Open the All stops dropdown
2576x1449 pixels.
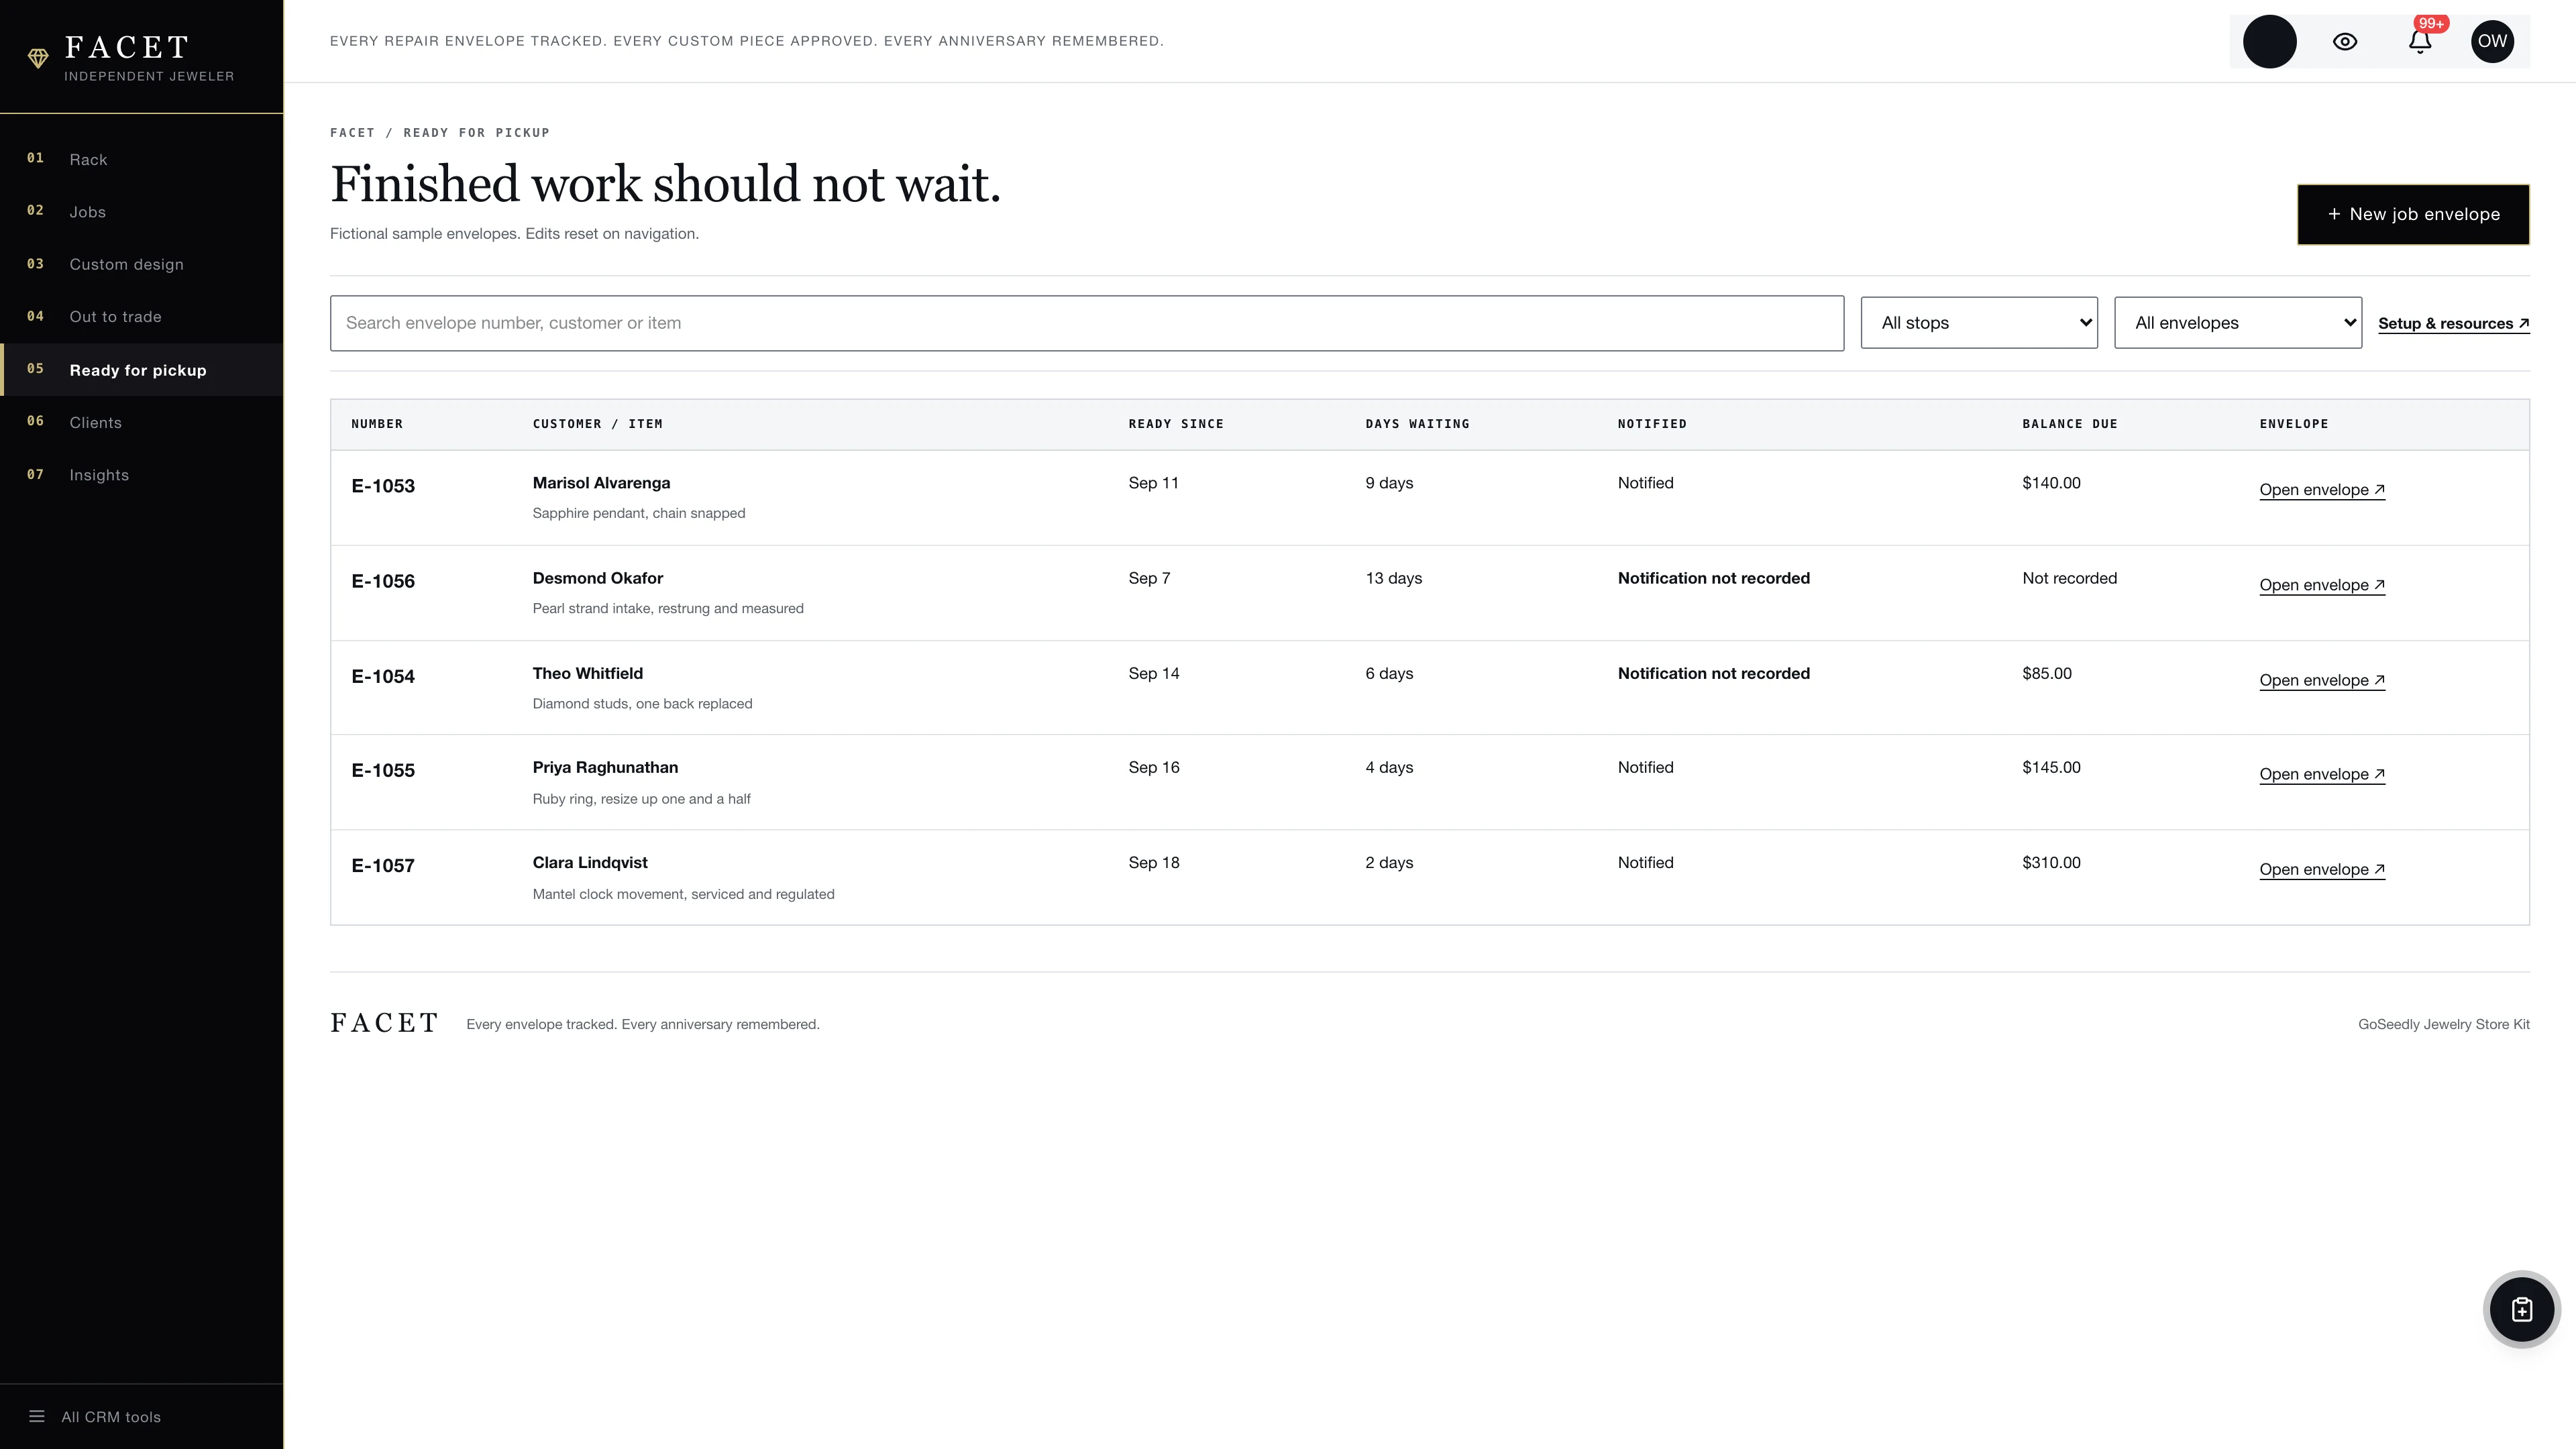click(x=1979, y=323)
